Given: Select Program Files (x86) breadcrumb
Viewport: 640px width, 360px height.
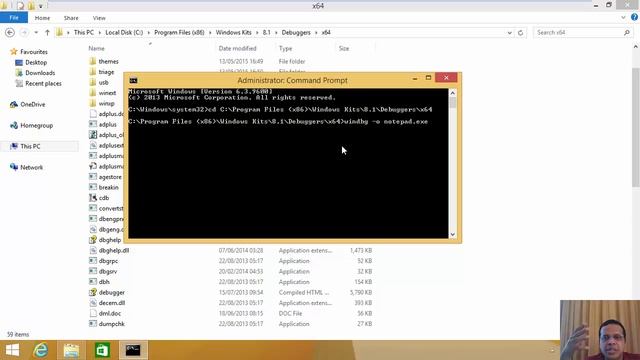Looking at the screenshot, I should pos(179,32).
